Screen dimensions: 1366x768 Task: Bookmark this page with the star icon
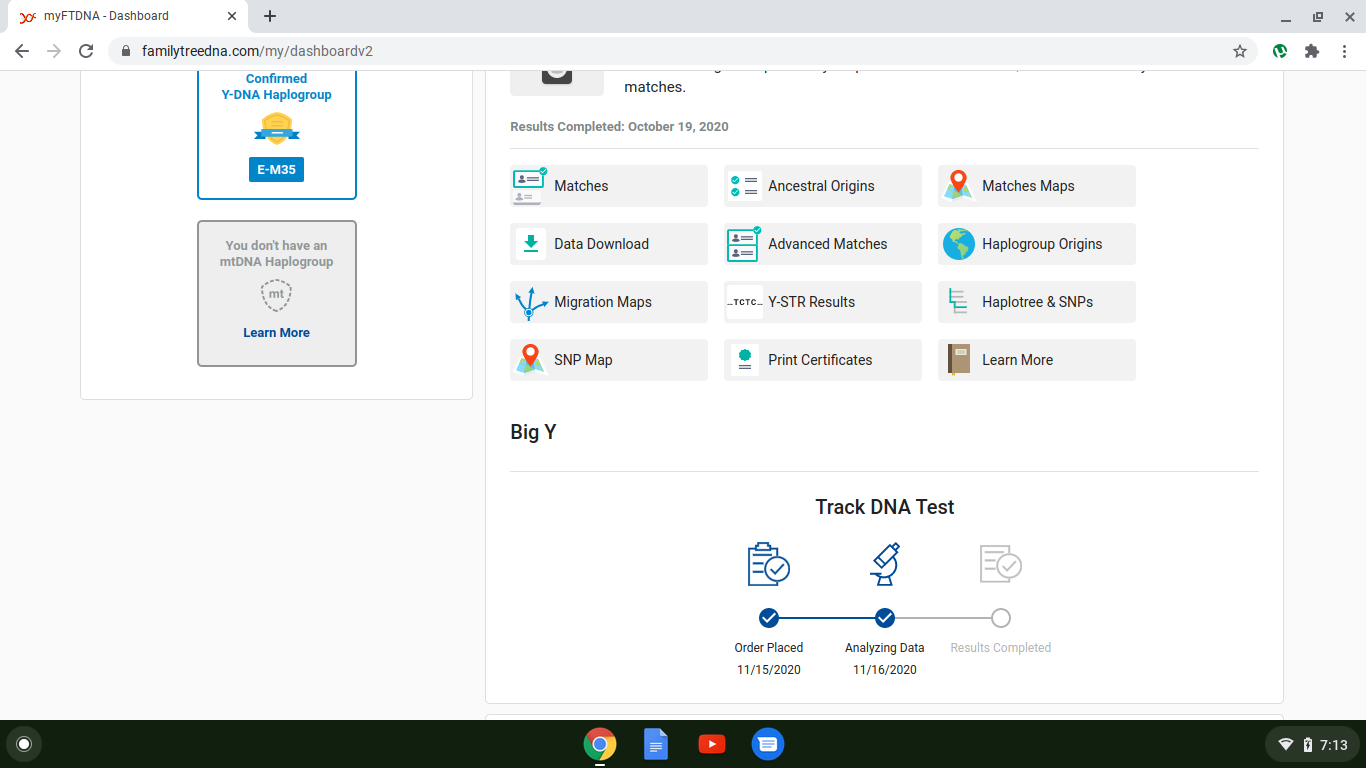pos(1240,51)
